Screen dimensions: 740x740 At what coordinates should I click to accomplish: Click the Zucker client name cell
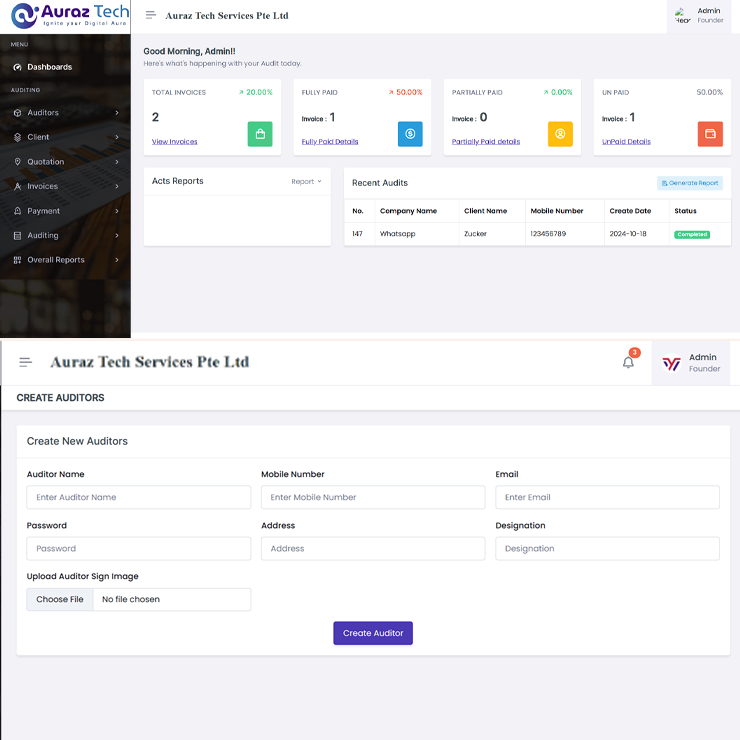pos(475,234)
